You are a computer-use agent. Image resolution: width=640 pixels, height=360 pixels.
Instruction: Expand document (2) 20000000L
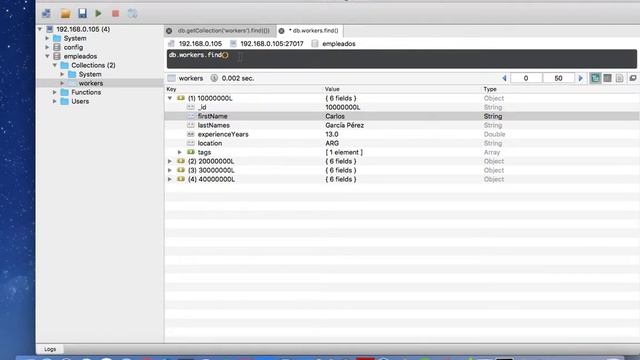pos(170,161)
